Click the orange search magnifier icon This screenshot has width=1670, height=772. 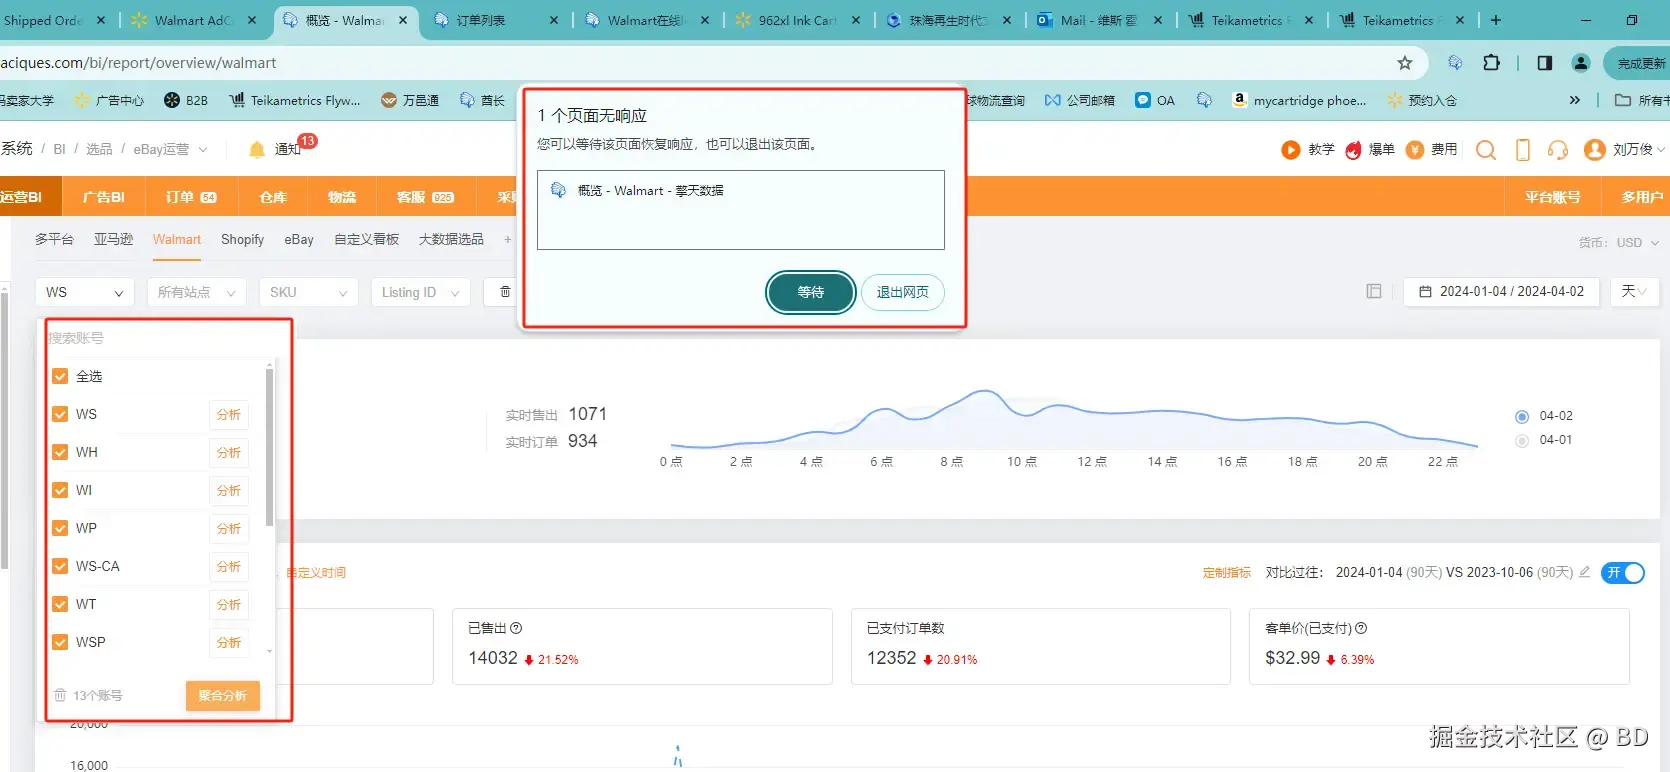(x=1486, y=150)
